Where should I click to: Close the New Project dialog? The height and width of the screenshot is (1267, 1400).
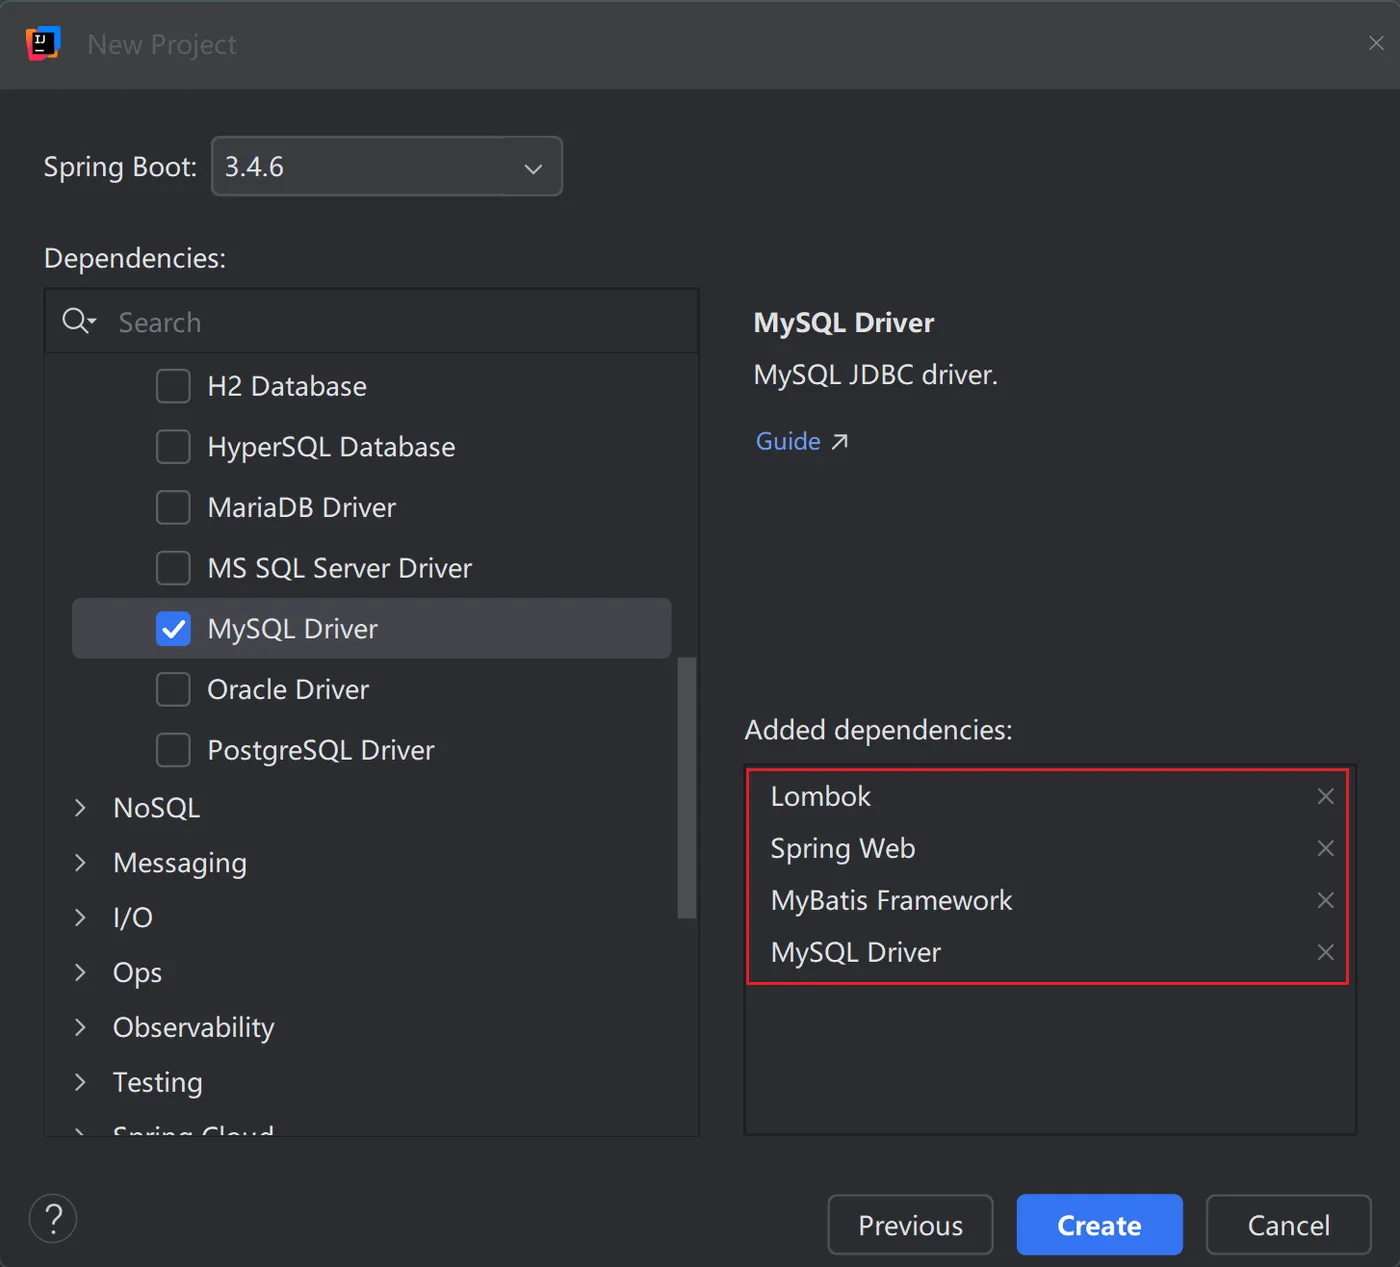tap(1376, 43)
